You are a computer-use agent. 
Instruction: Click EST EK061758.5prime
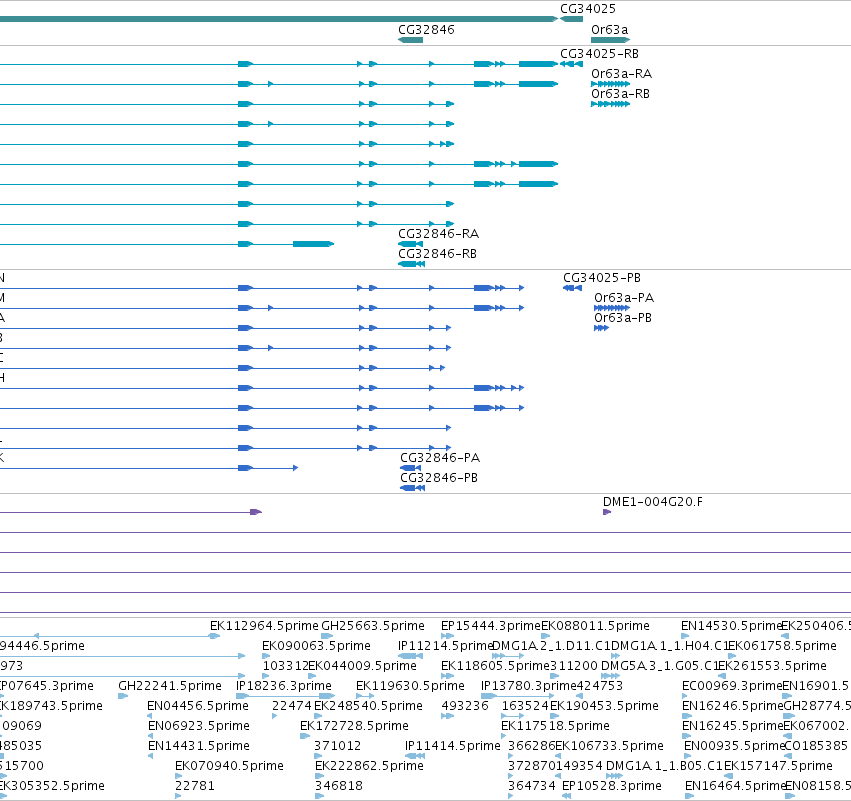783,646
